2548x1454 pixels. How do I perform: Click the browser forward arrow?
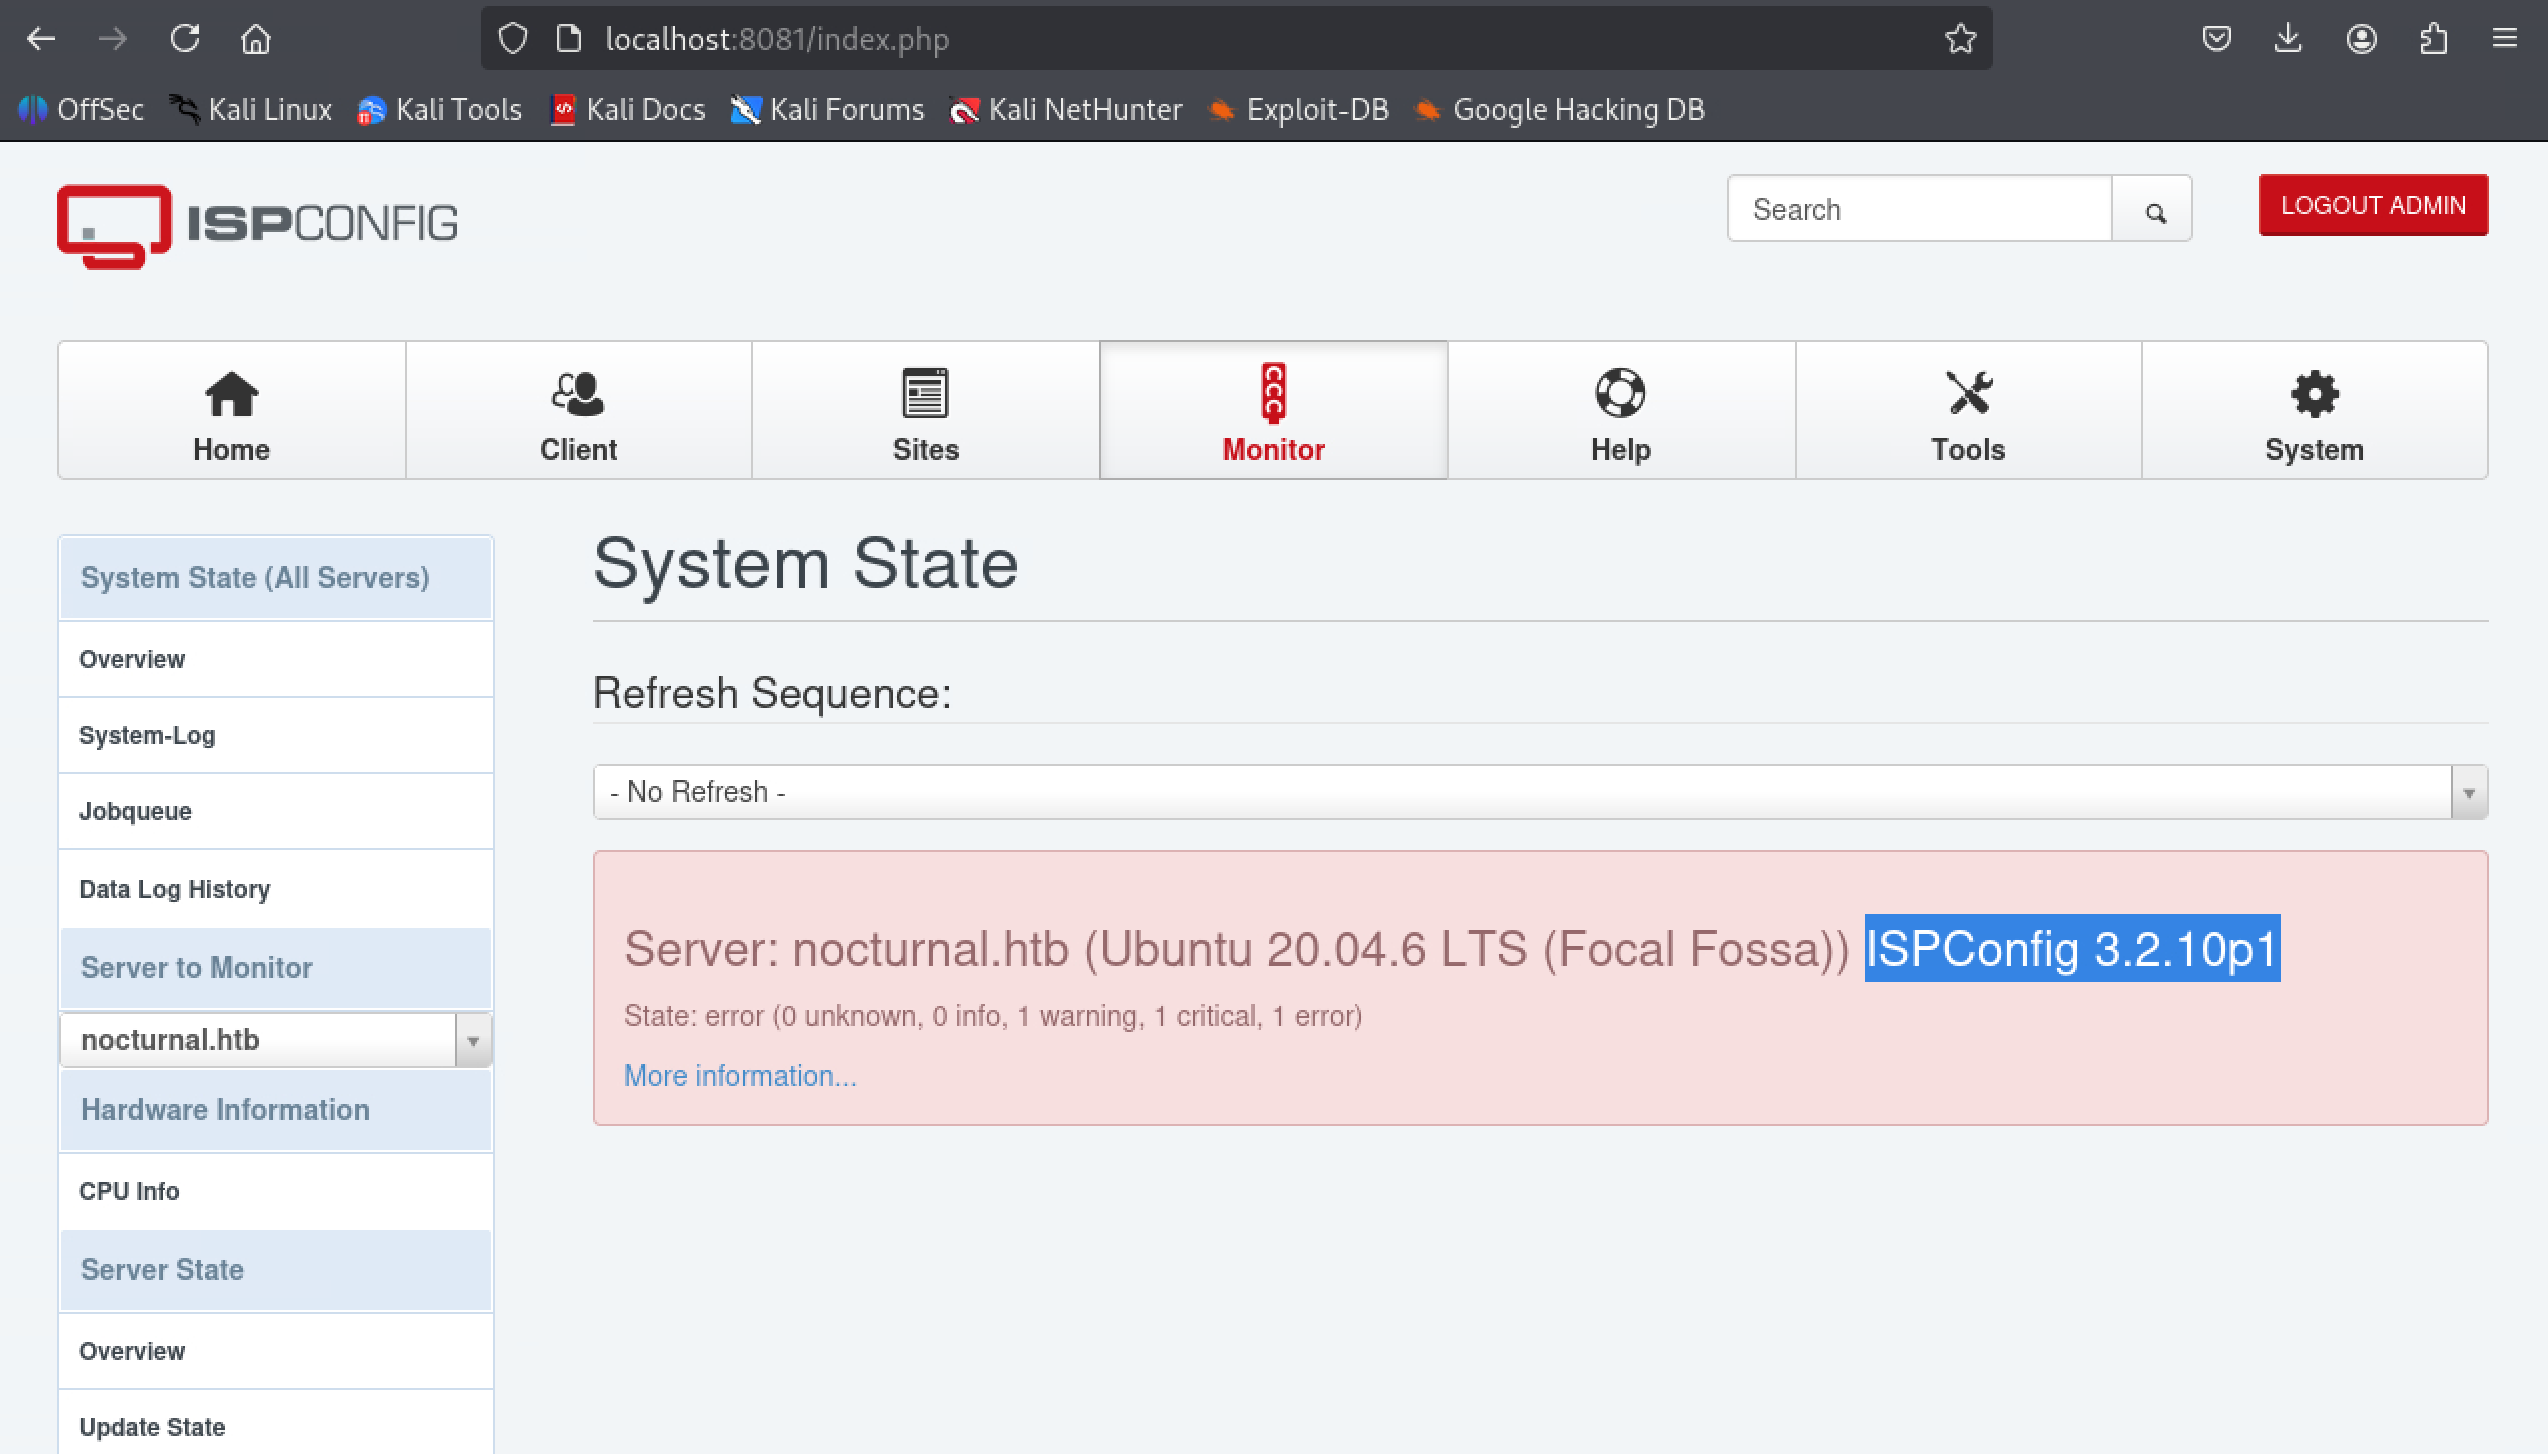pos(113,39)
